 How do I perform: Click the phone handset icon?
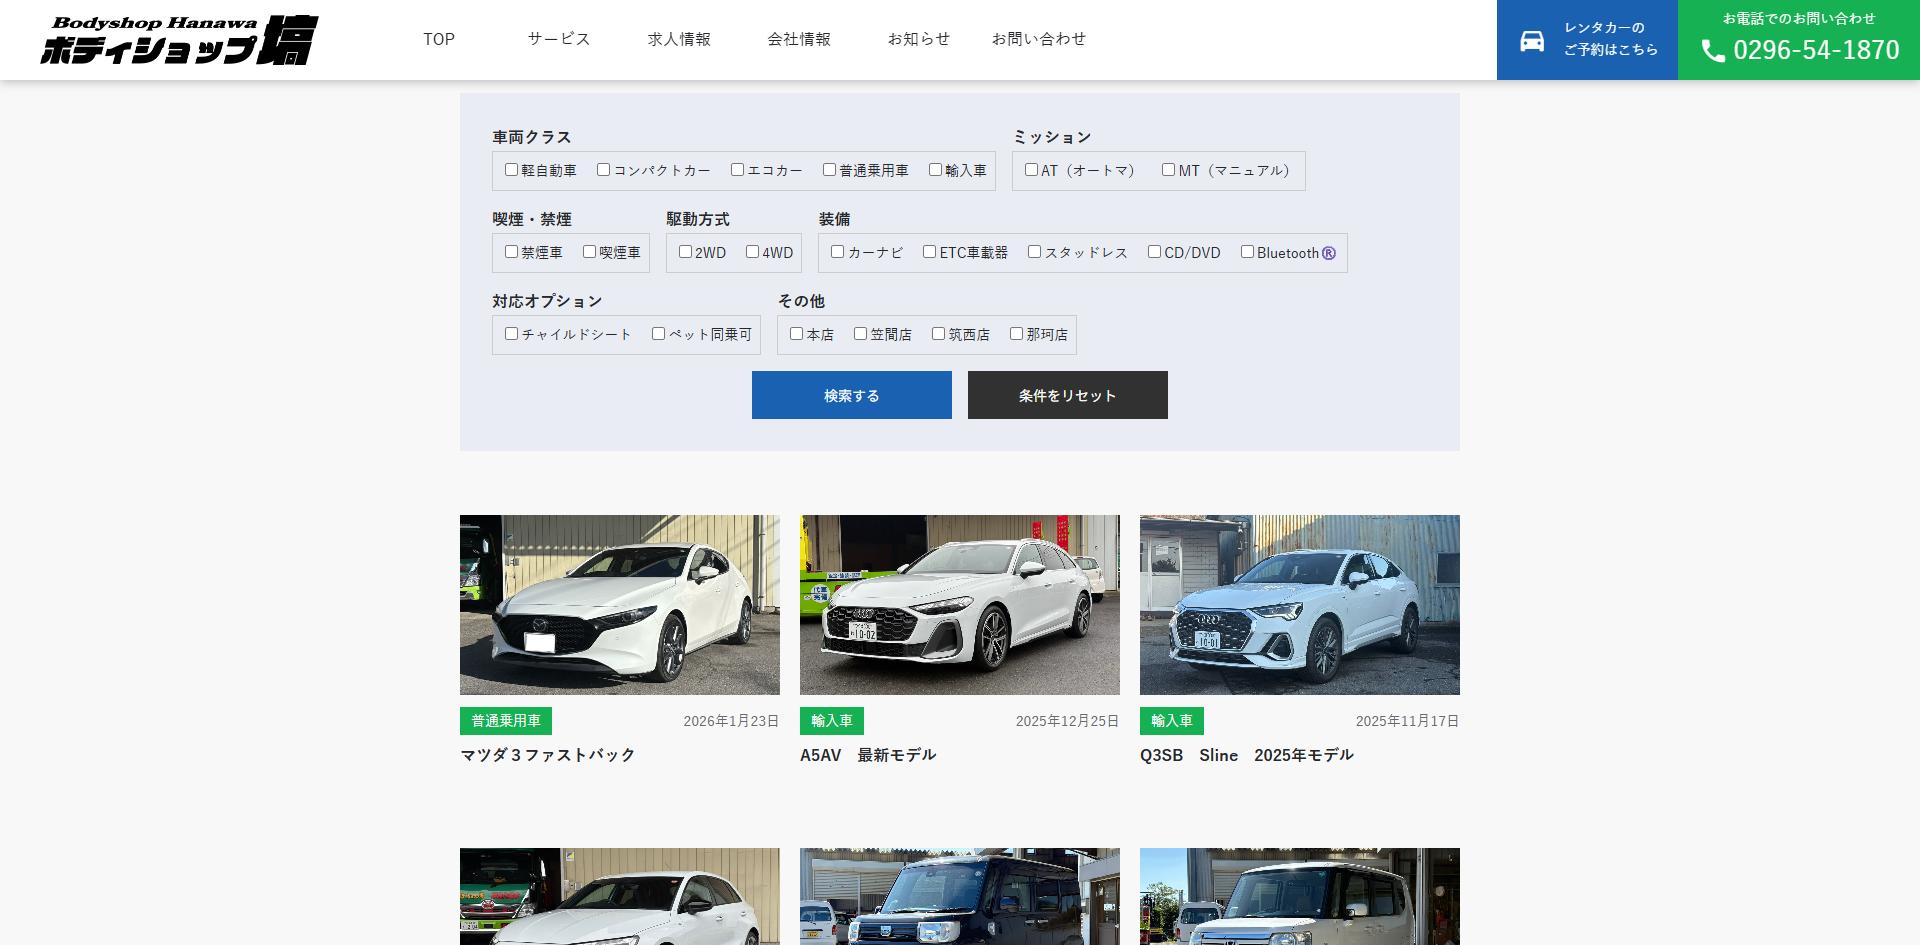1713,51
